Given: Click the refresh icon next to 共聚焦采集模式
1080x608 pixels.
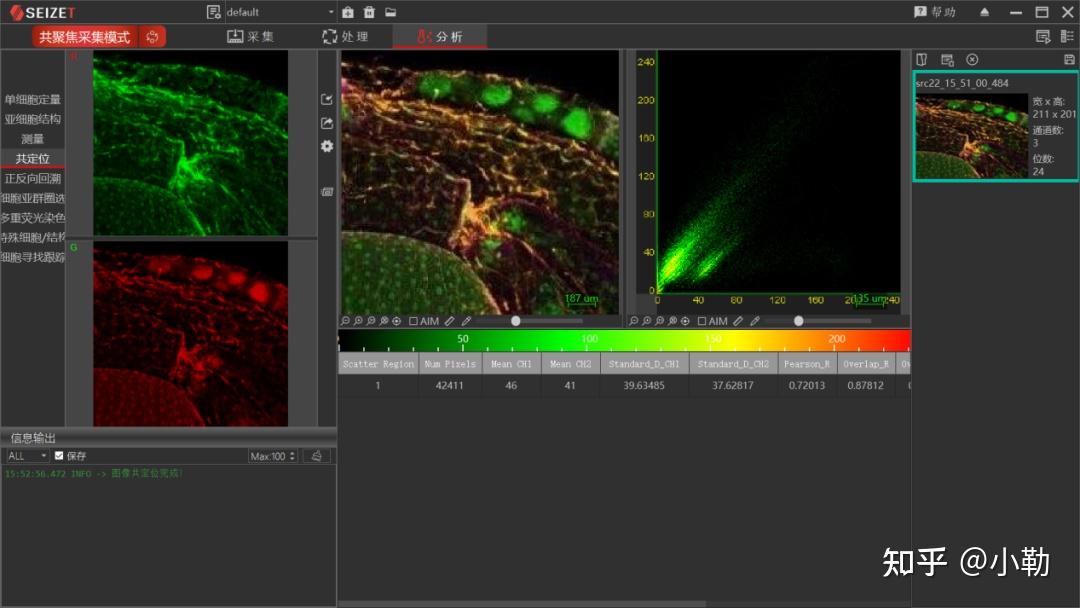Looking at the screenshot, I should (x=153, y=37).
